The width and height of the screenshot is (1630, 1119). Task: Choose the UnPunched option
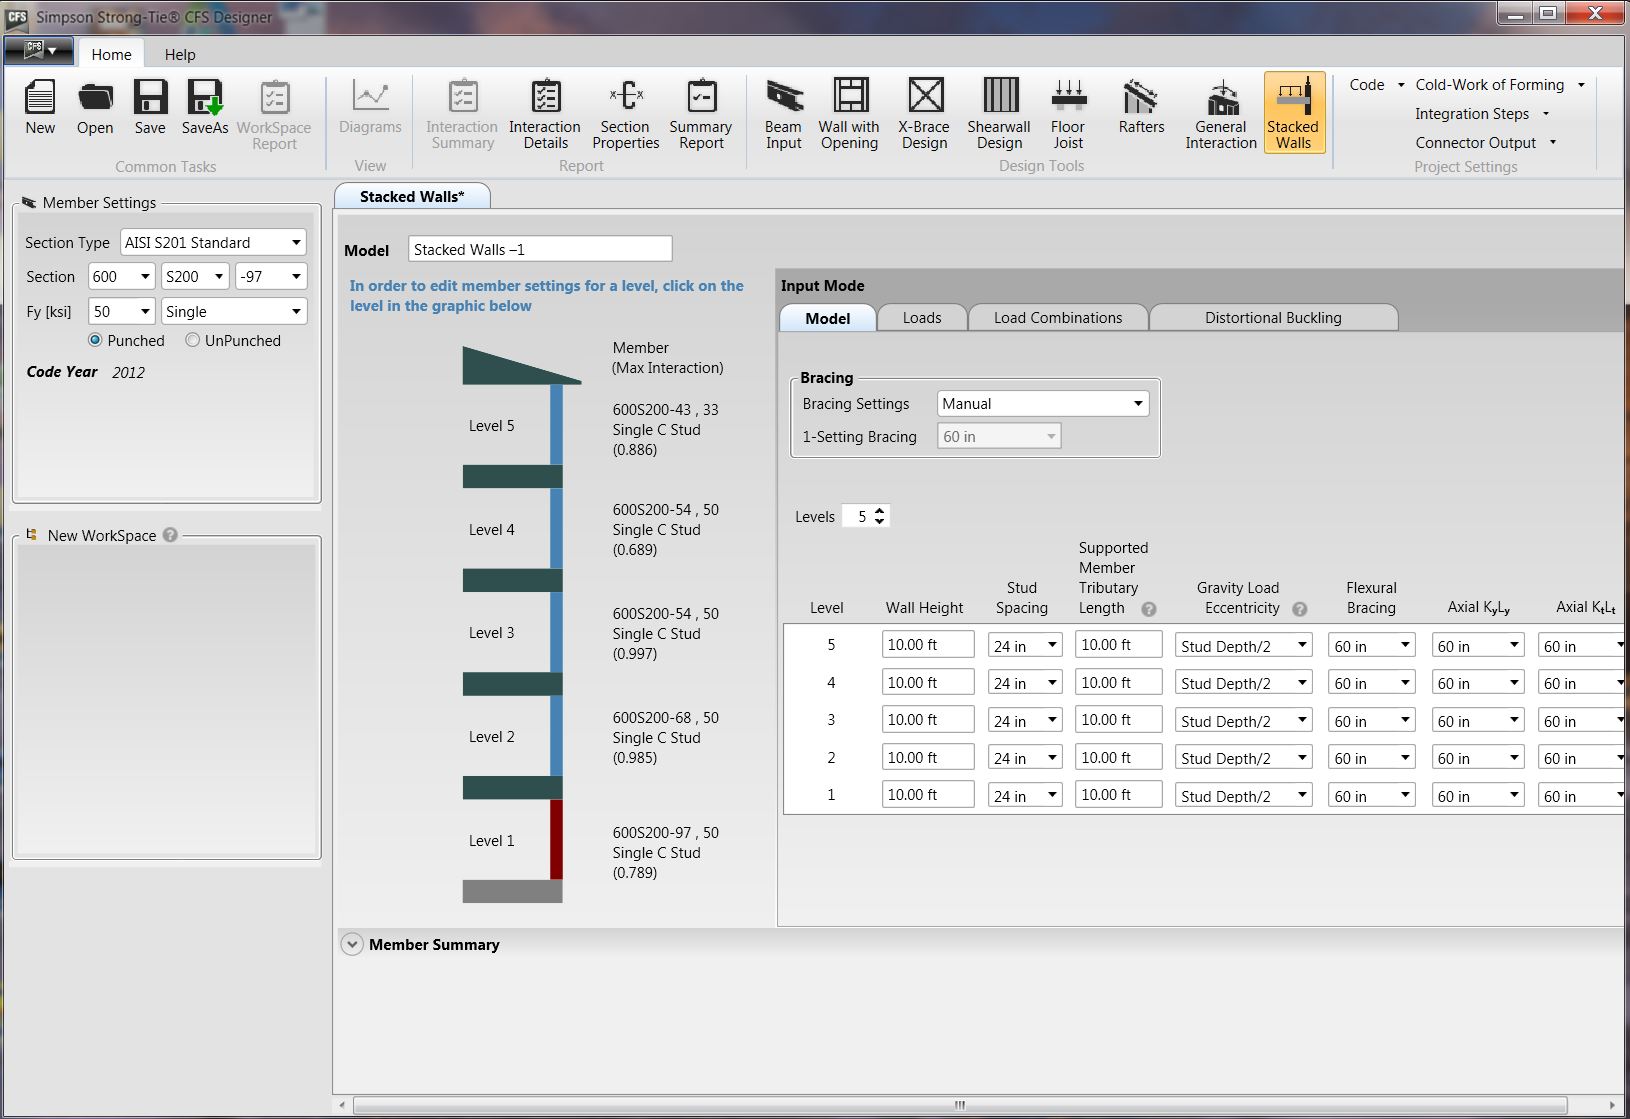click(192, 340)
